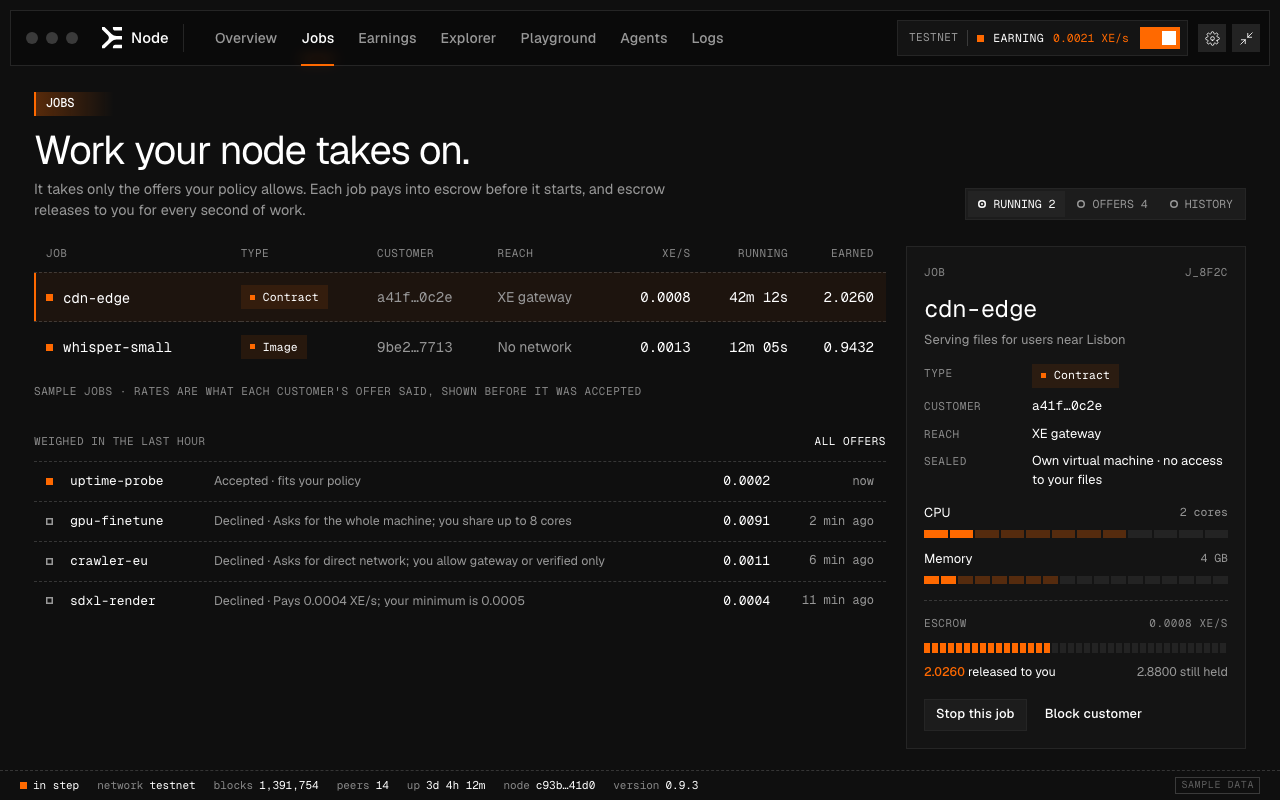
Task: Click the EARNED column header
Action: pyautogui.click(x=852, y=254)
